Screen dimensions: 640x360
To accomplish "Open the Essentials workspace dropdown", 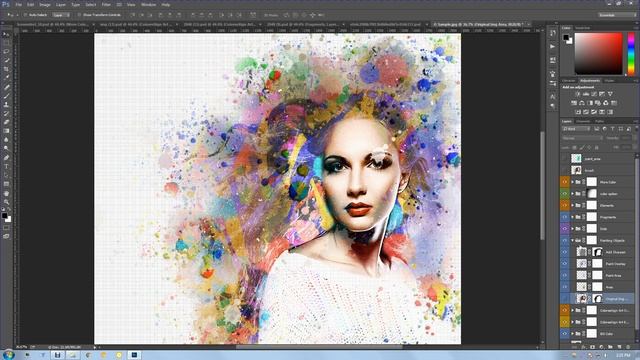I will coord(617,15).
